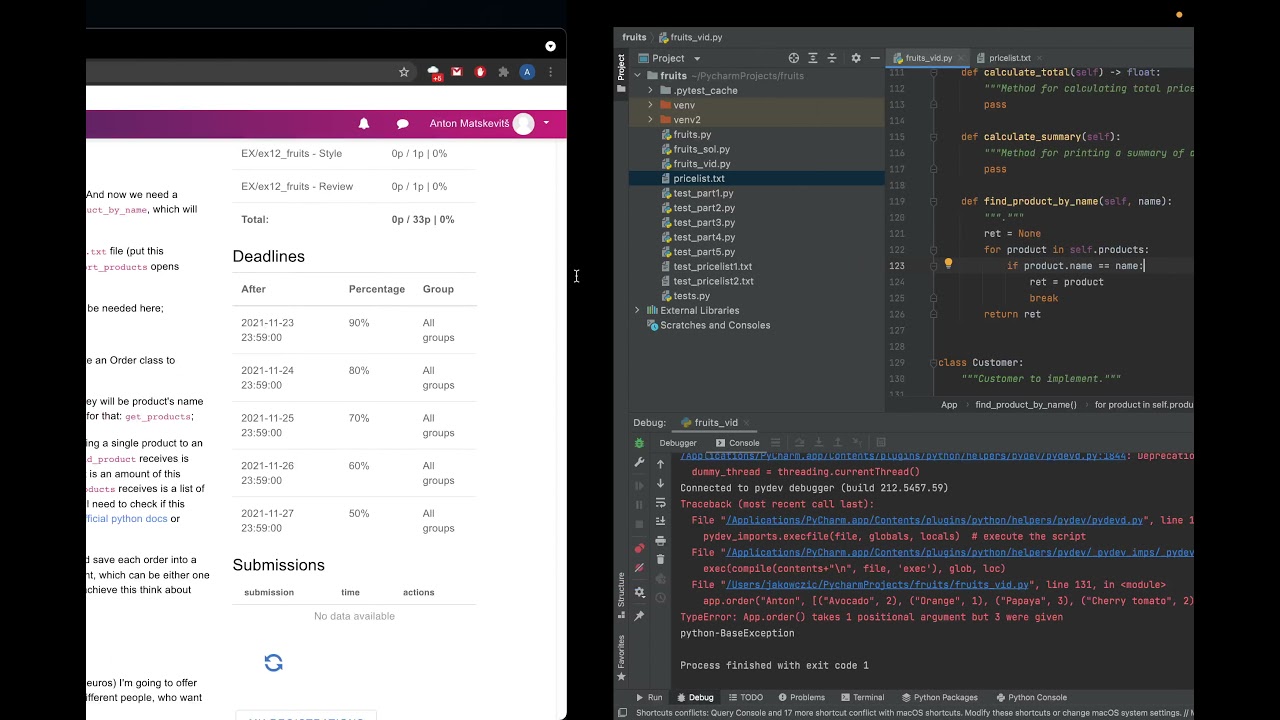This screenshot has width=1280, height=720.
Task: Click the pin tab icon in the Debug panel
Action: tap(640, 616)
